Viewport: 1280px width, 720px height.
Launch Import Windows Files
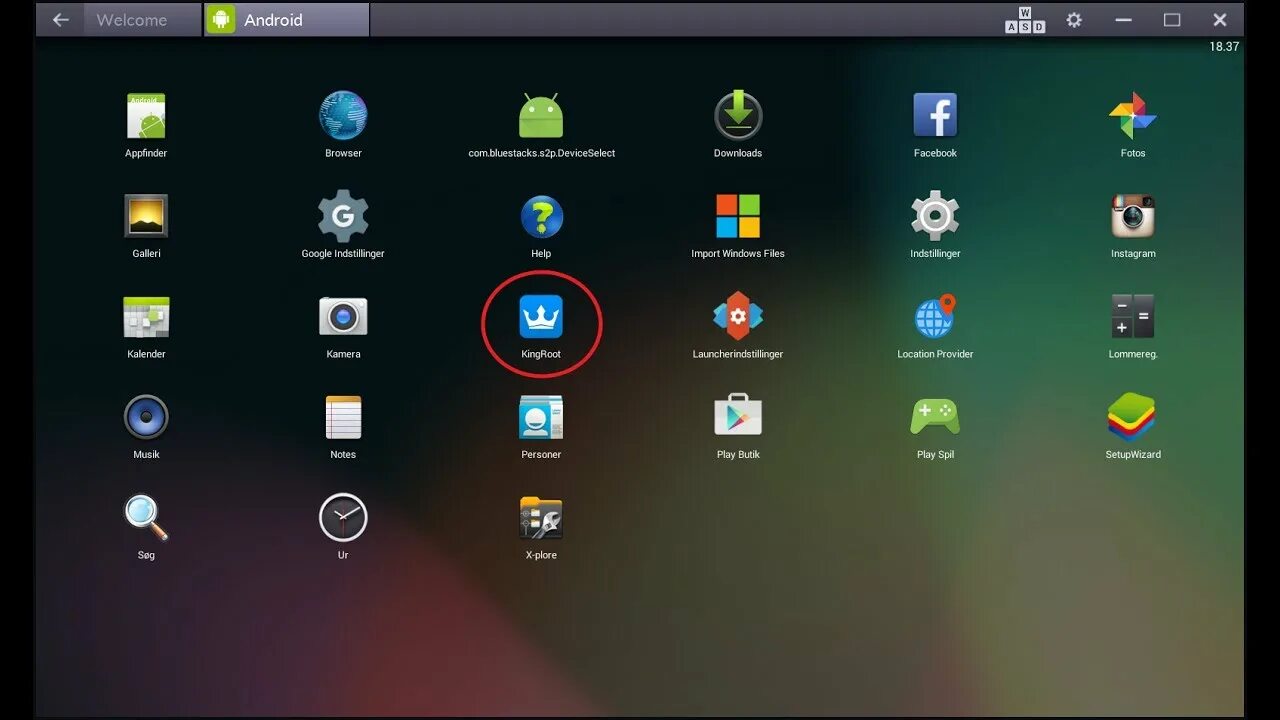pyautogui.click(x=738, y=216)
